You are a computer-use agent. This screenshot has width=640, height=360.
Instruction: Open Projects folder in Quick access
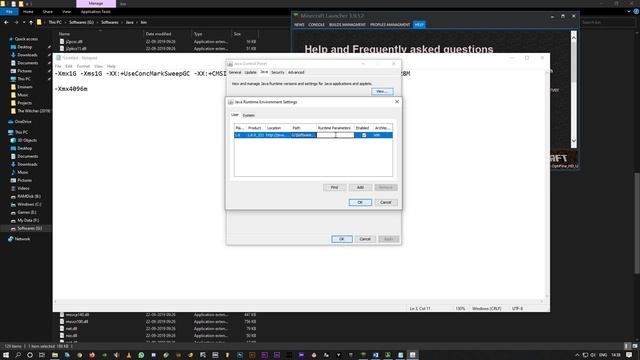[x=24, y=103]
